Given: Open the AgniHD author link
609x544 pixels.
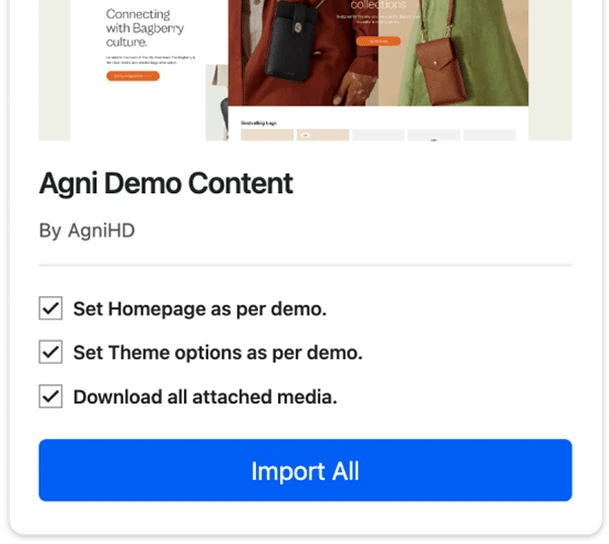Looking at the screenshot, I should [x=101, y=231].
